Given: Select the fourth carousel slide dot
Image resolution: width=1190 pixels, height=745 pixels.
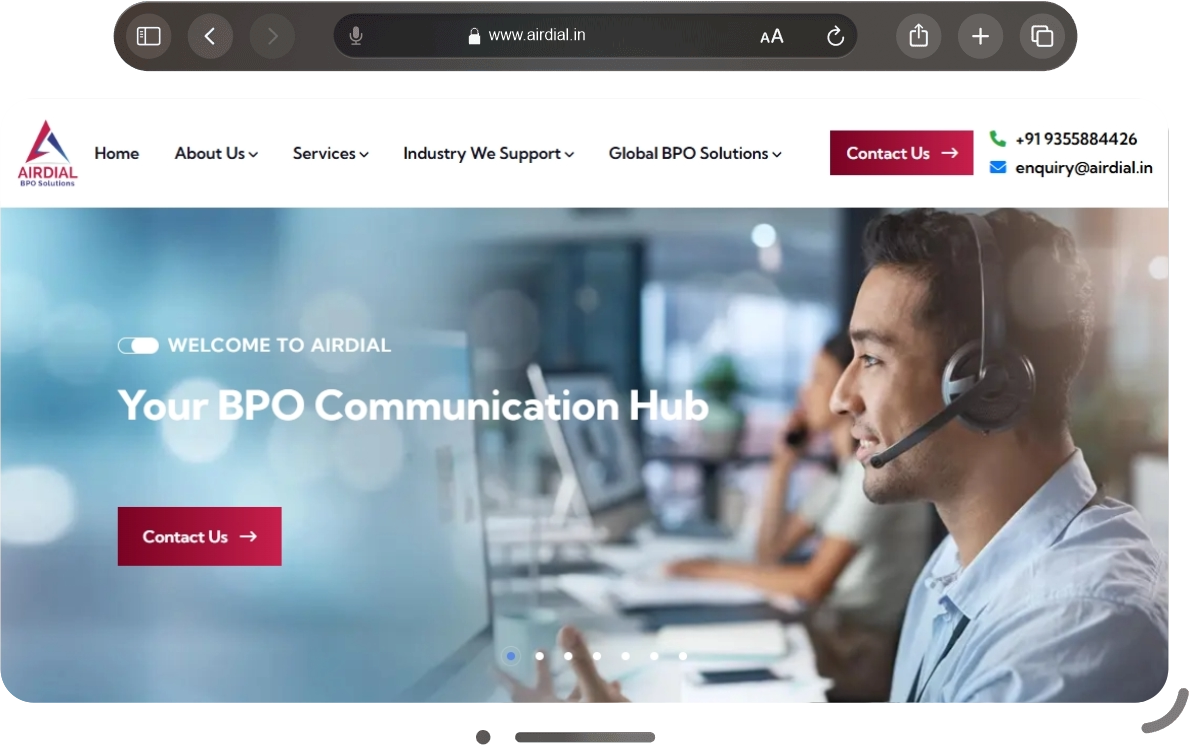Looking at the screenshot, I should [x=597, y=655].
